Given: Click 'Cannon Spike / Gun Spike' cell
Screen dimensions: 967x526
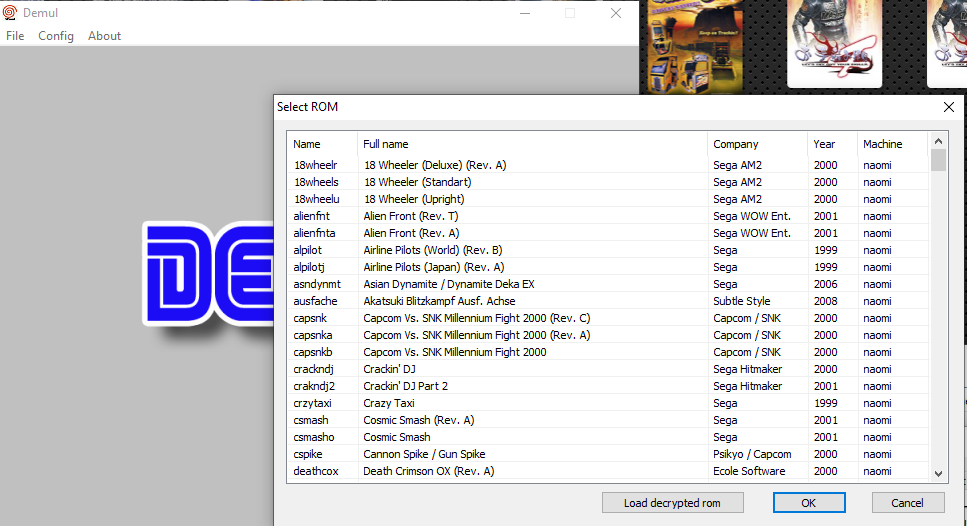Looking at the screenshot, I should (x=424, y=454).
